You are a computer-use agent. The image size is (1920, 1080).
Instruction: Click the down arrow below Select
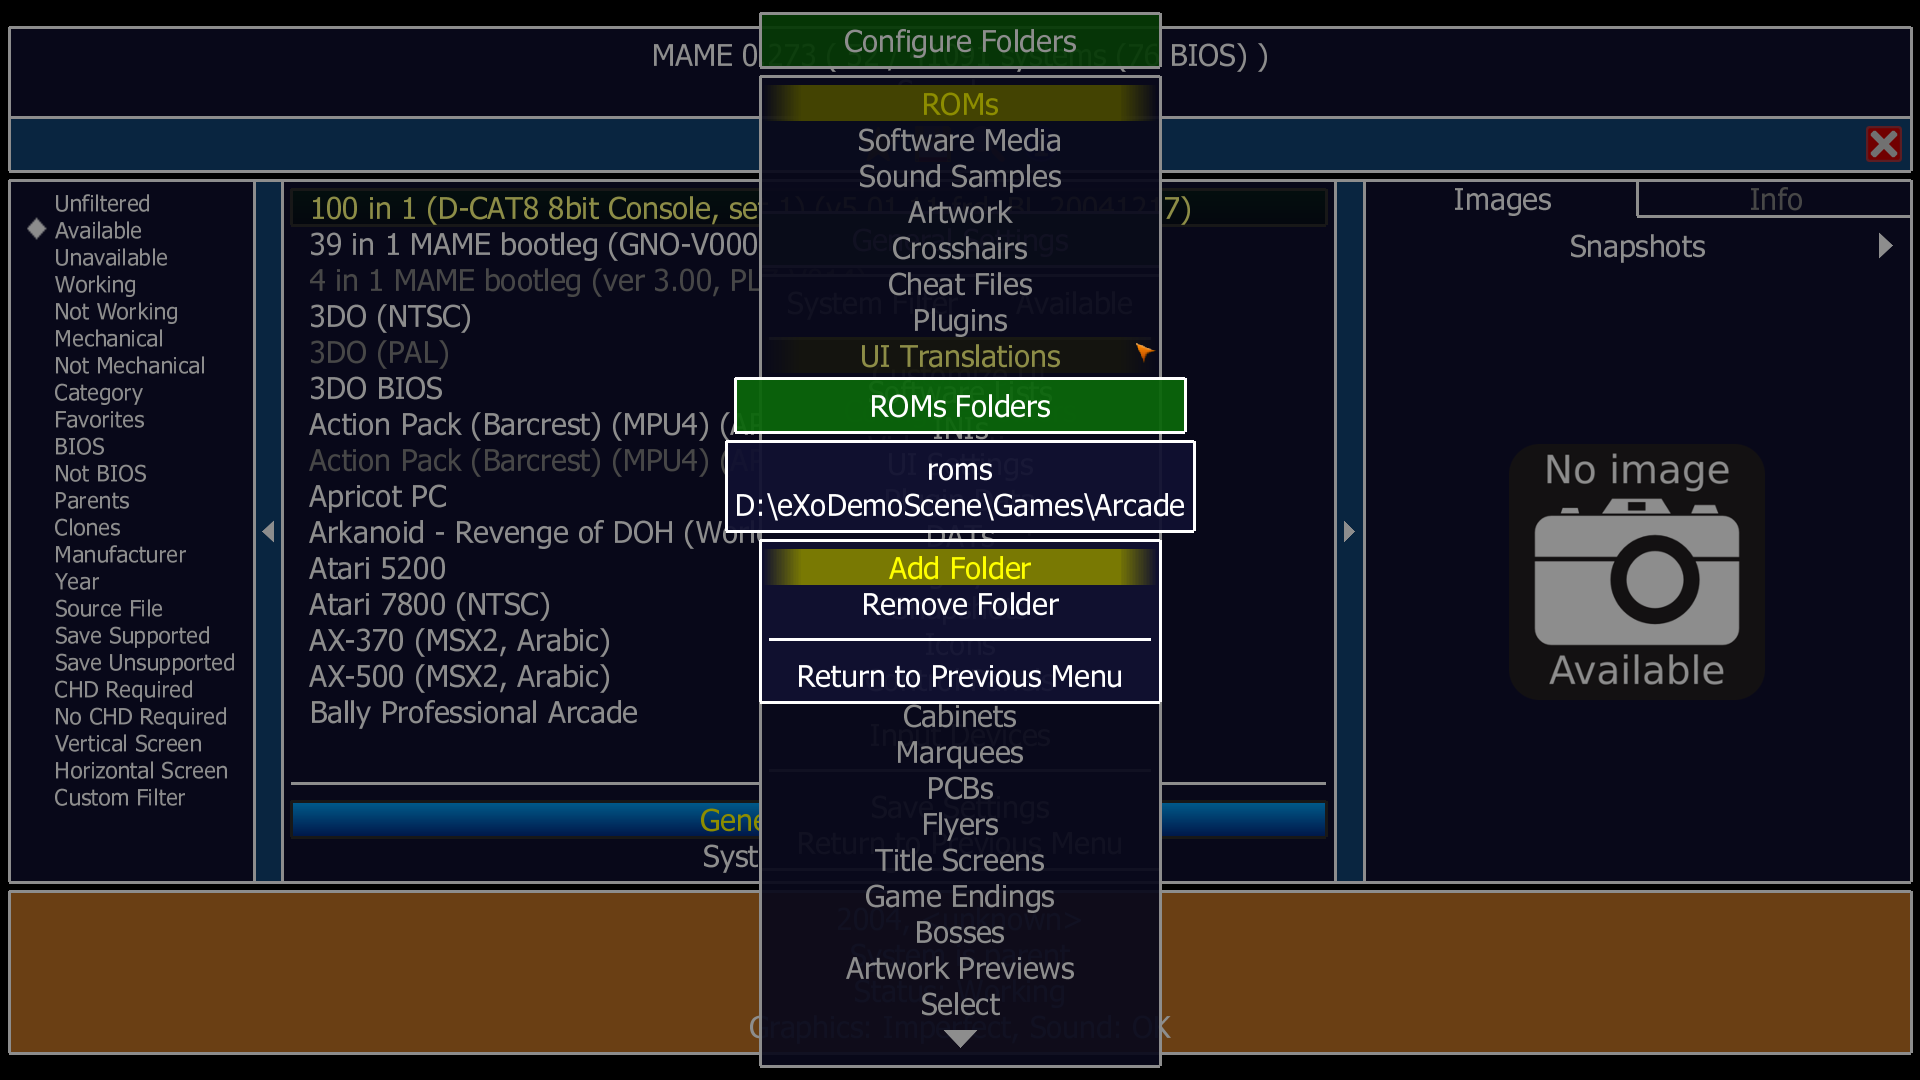pyautogui.click(x=960, y=1039)
